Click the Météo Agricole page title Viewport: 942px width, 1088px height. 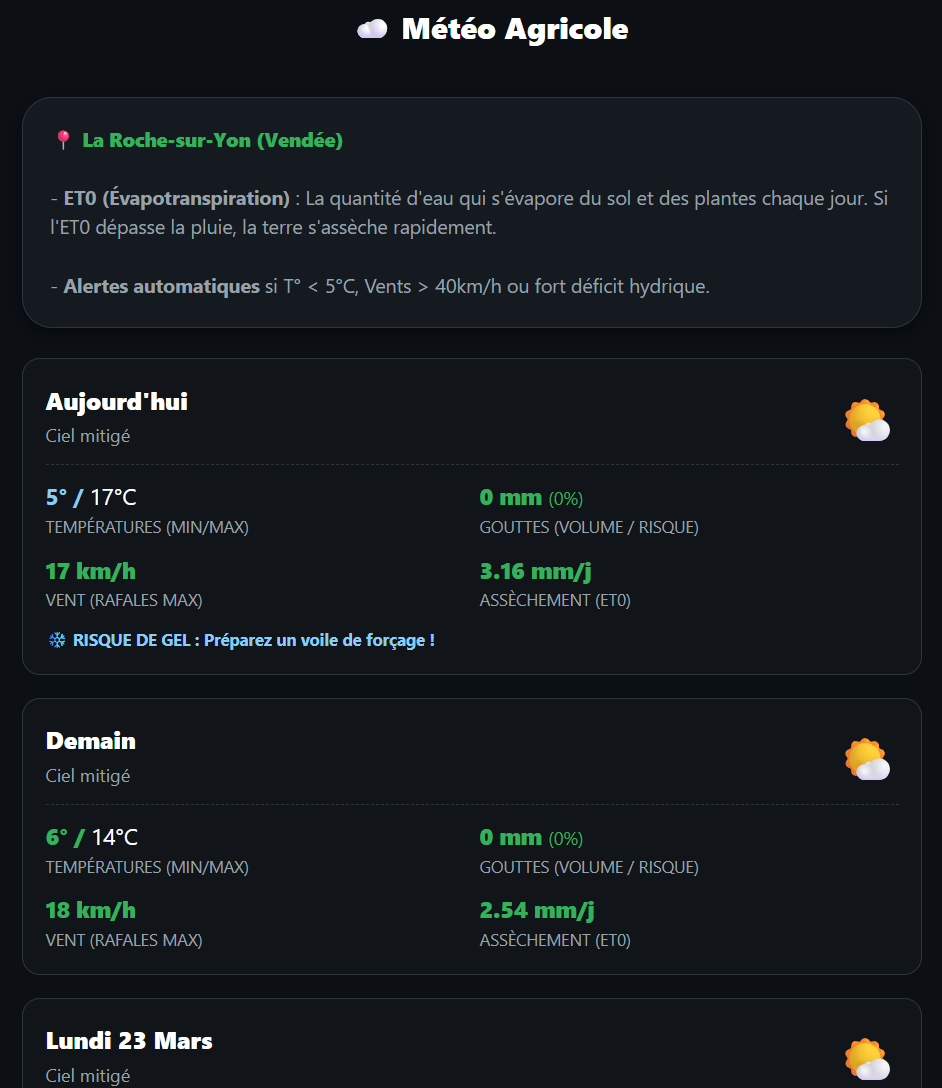(x=514, y=30)
